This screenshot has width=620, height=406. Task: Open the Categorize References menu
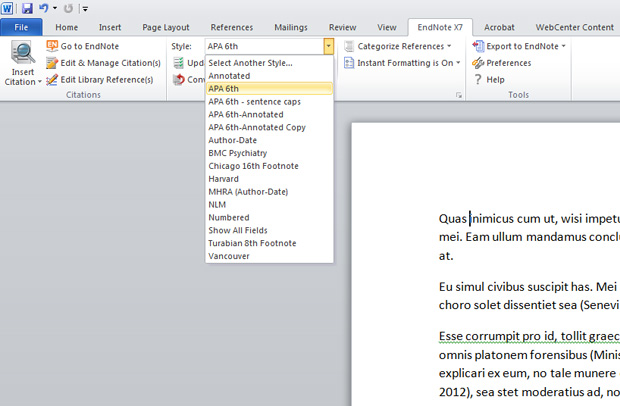pyautogui.click(x=404, y=46)
